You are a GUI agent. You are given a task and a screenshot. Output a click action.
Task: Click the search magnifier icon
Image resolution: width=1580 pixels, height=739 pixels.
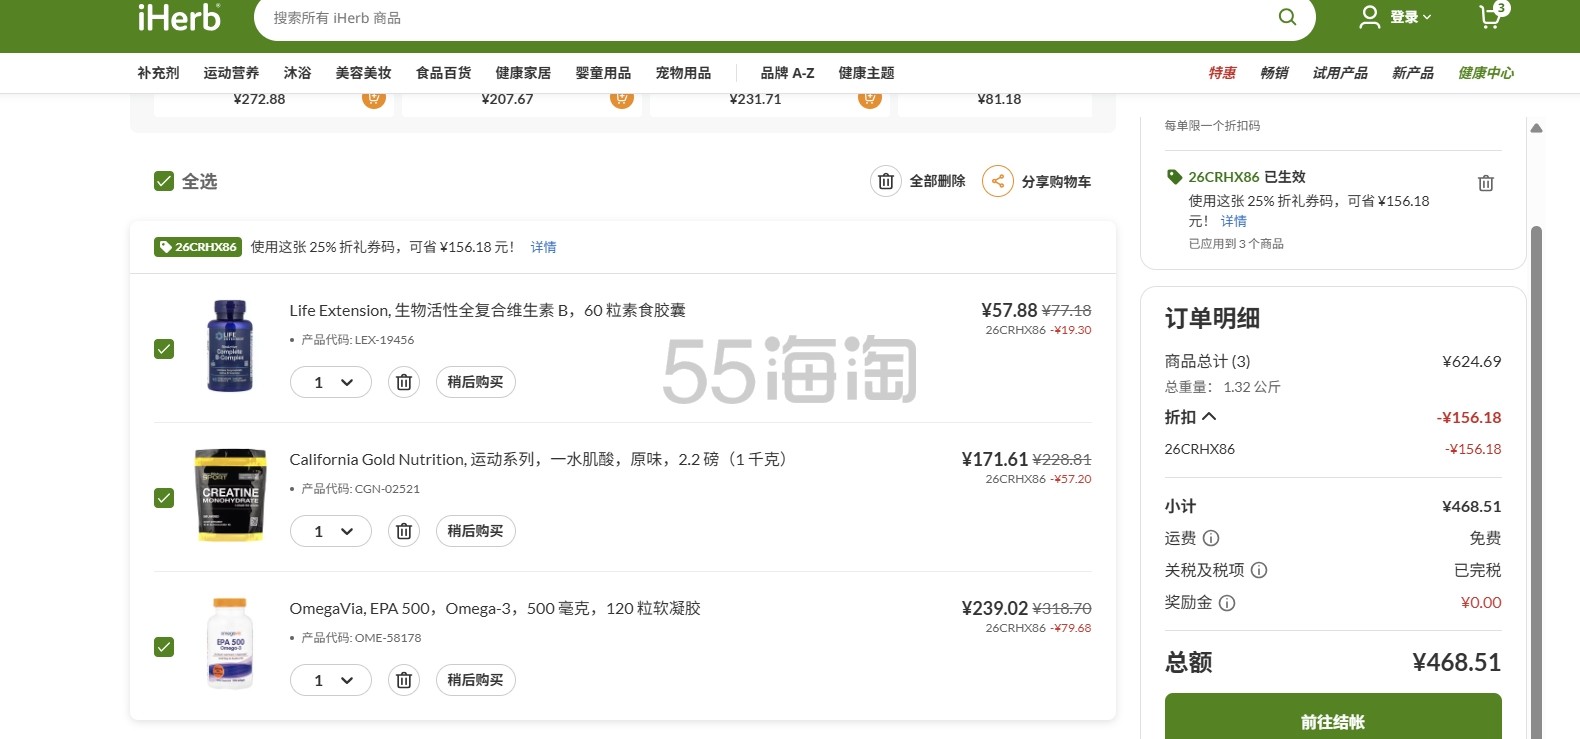1287,17
